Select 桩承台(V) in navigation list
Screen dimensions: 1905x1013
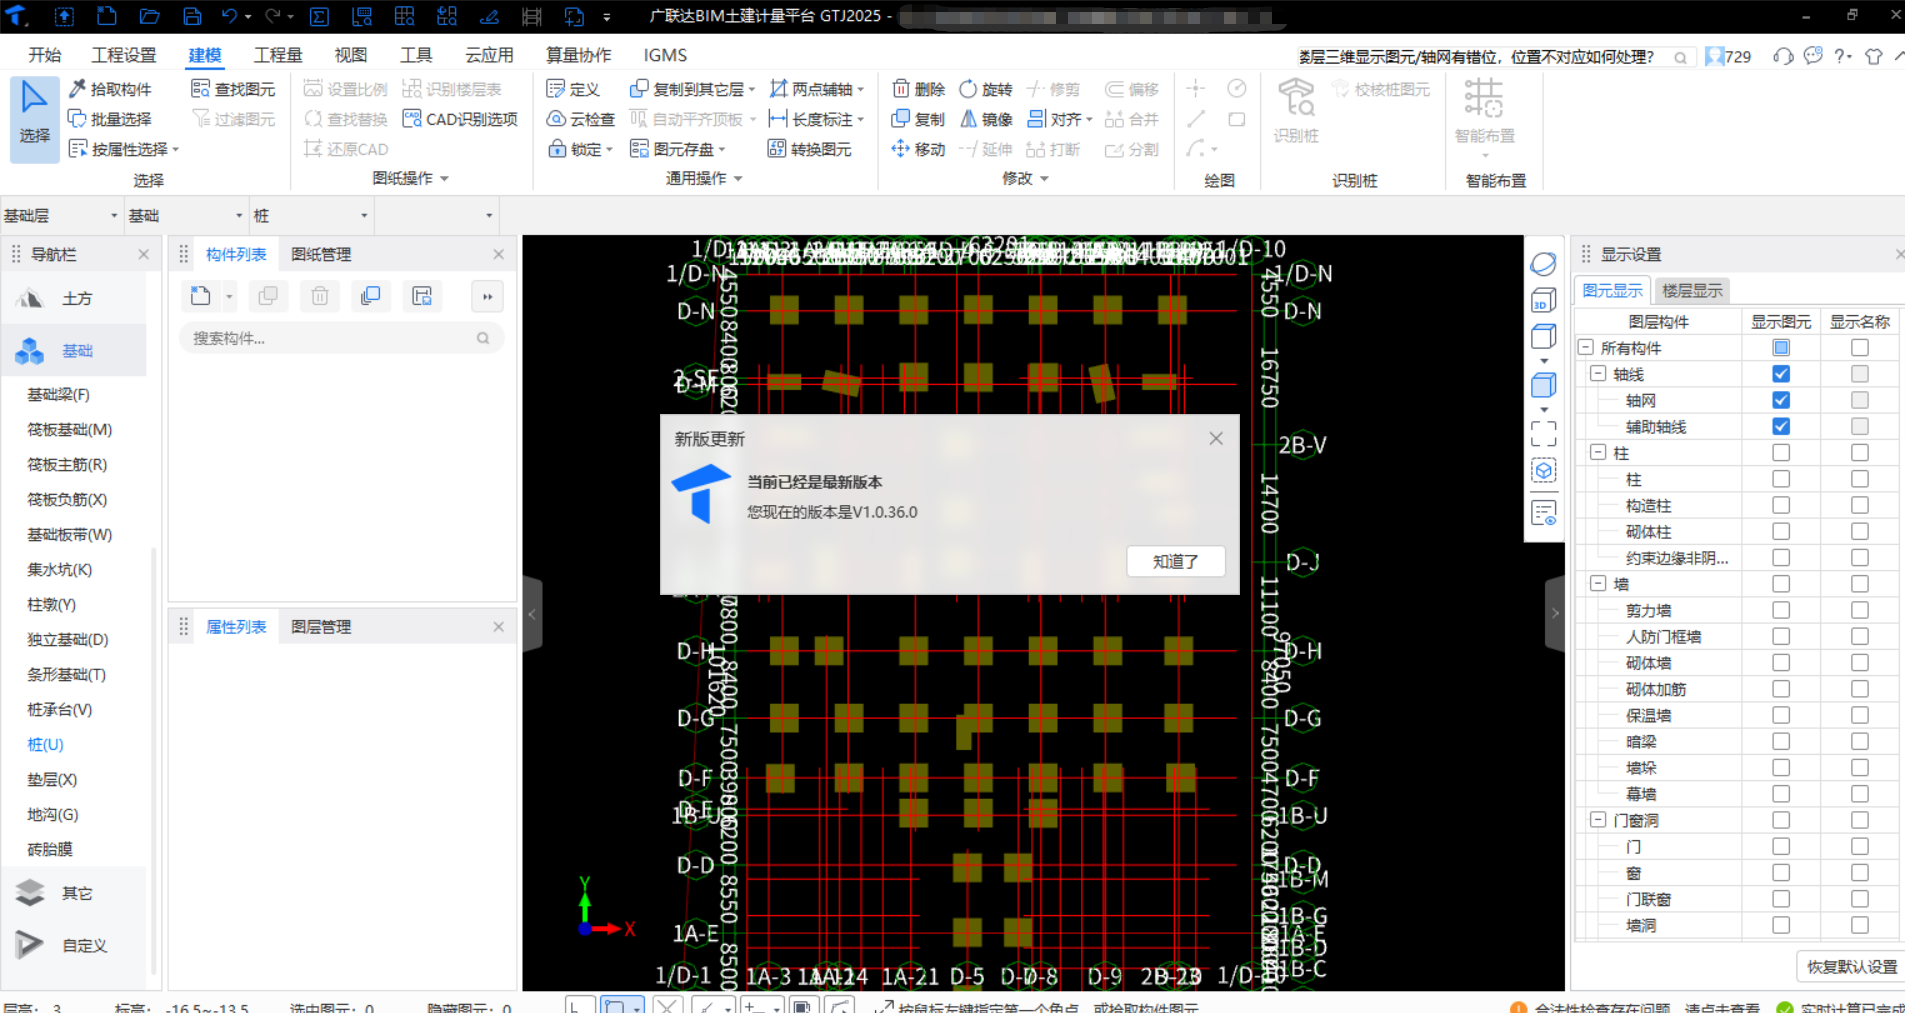tap(60, 709)
